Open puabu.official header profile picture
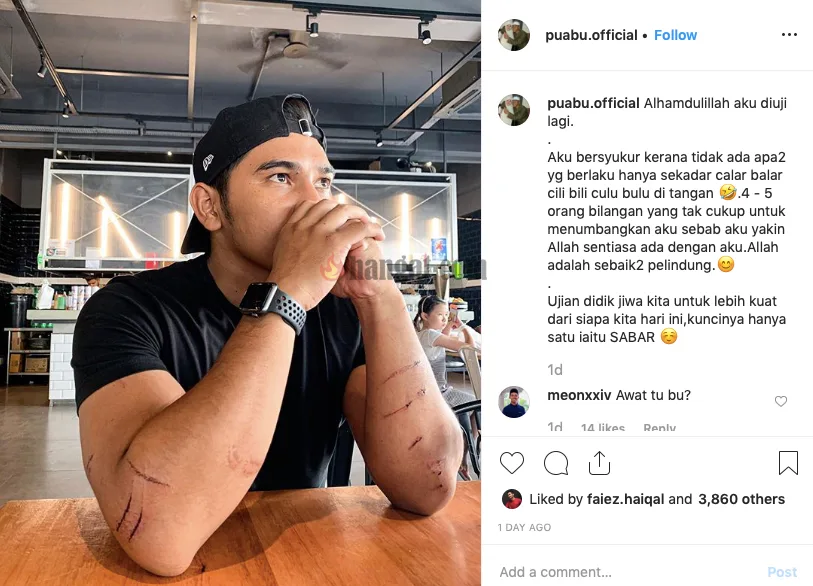 (514, 35)
